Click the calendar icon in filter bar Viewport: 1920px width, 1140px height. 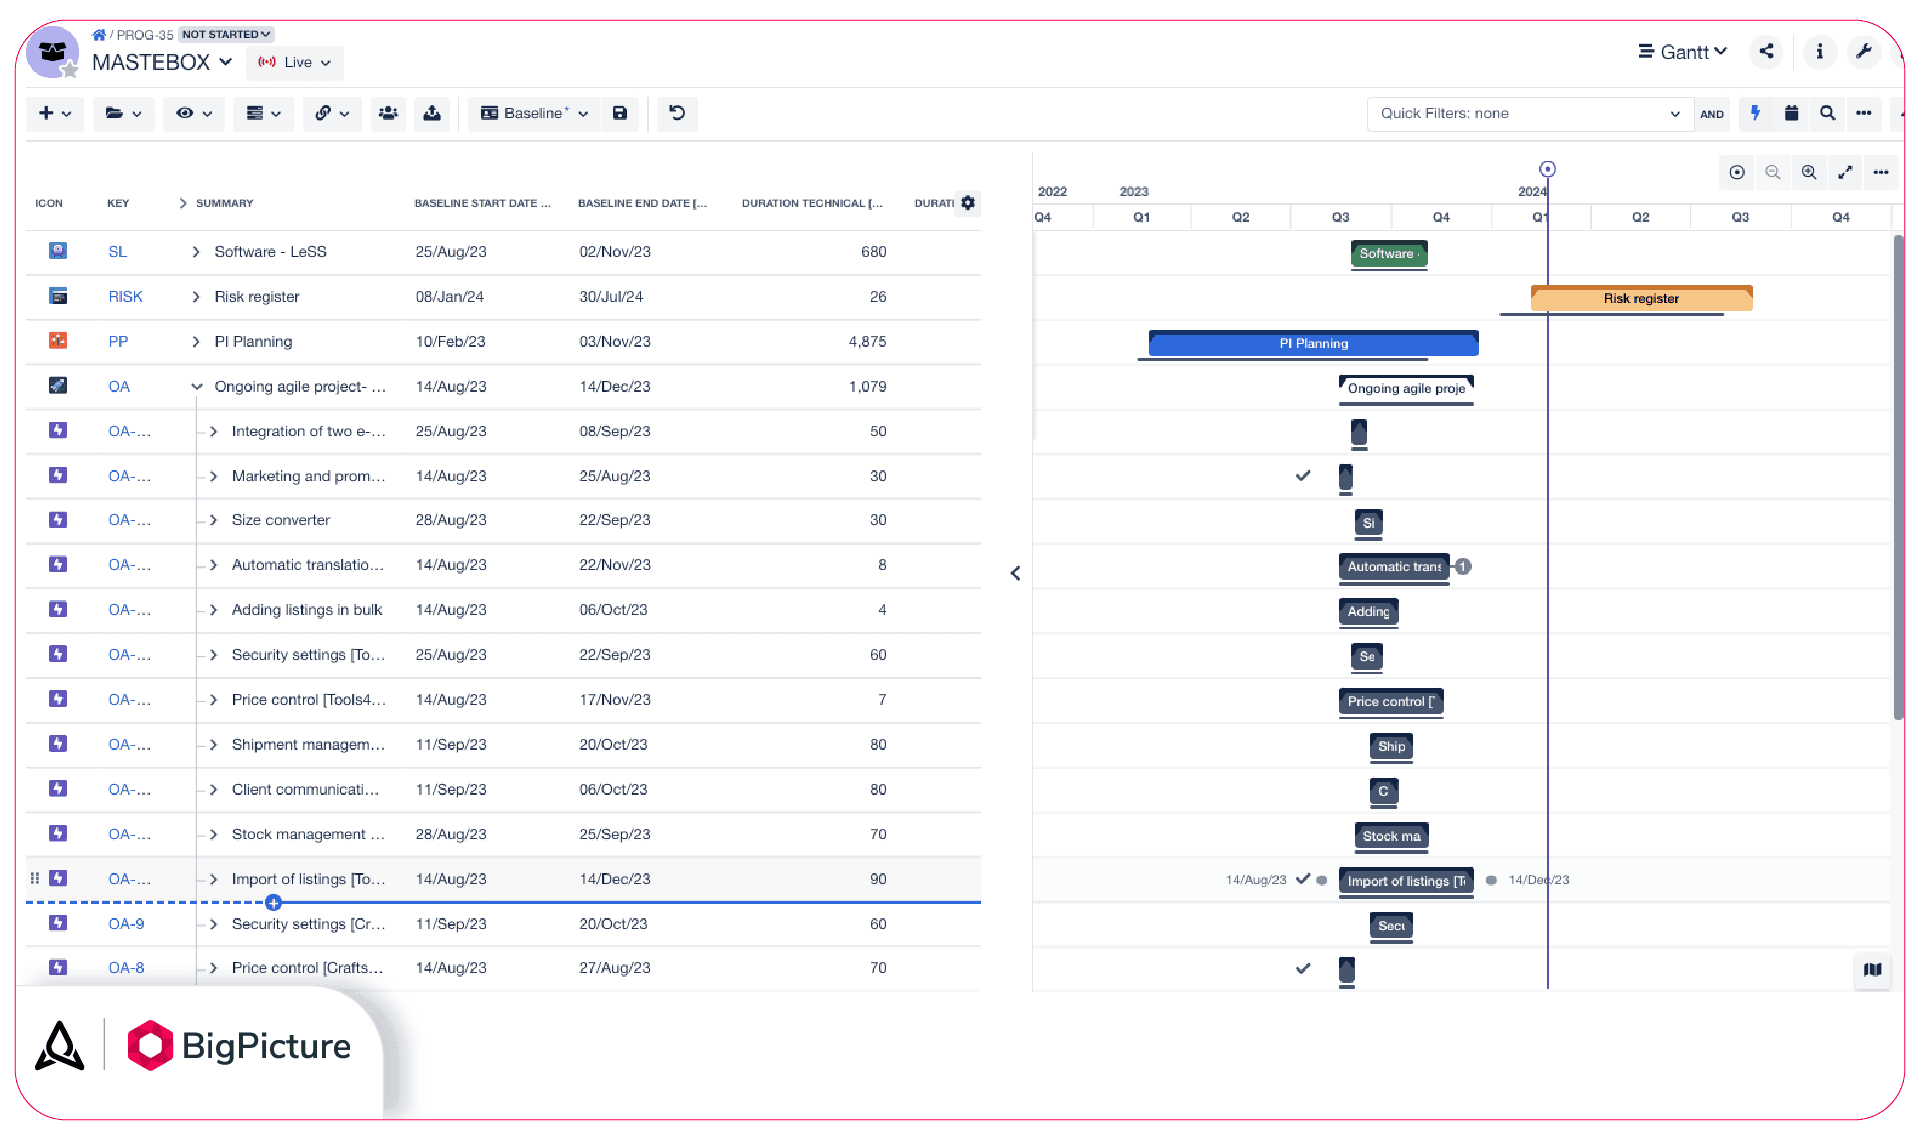coord(1792,114)
